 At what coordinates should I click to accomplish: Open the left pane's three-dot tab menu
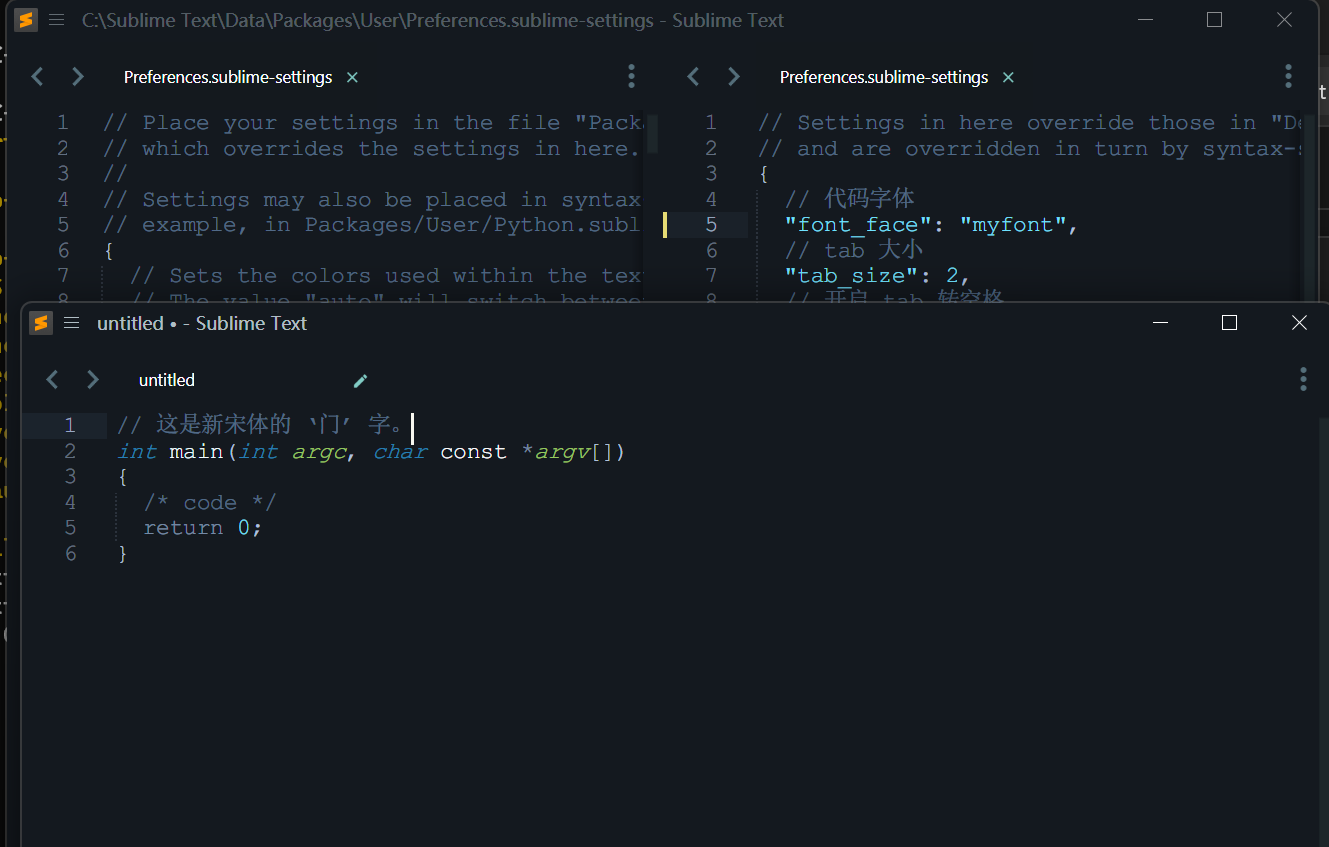pyautogui.click(x=631, y=76)
